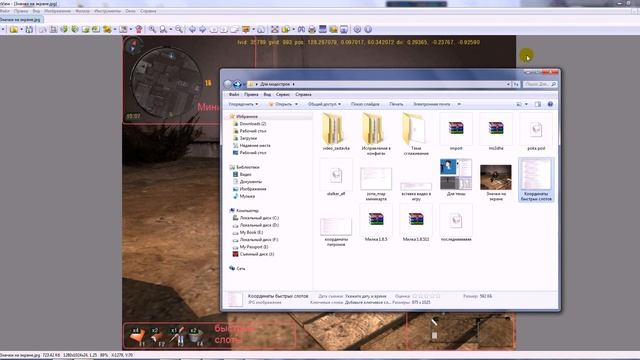Expand path arrow after 'Для модостроя' folder
Screen dimensions: 640x360
tap(293, 84)
